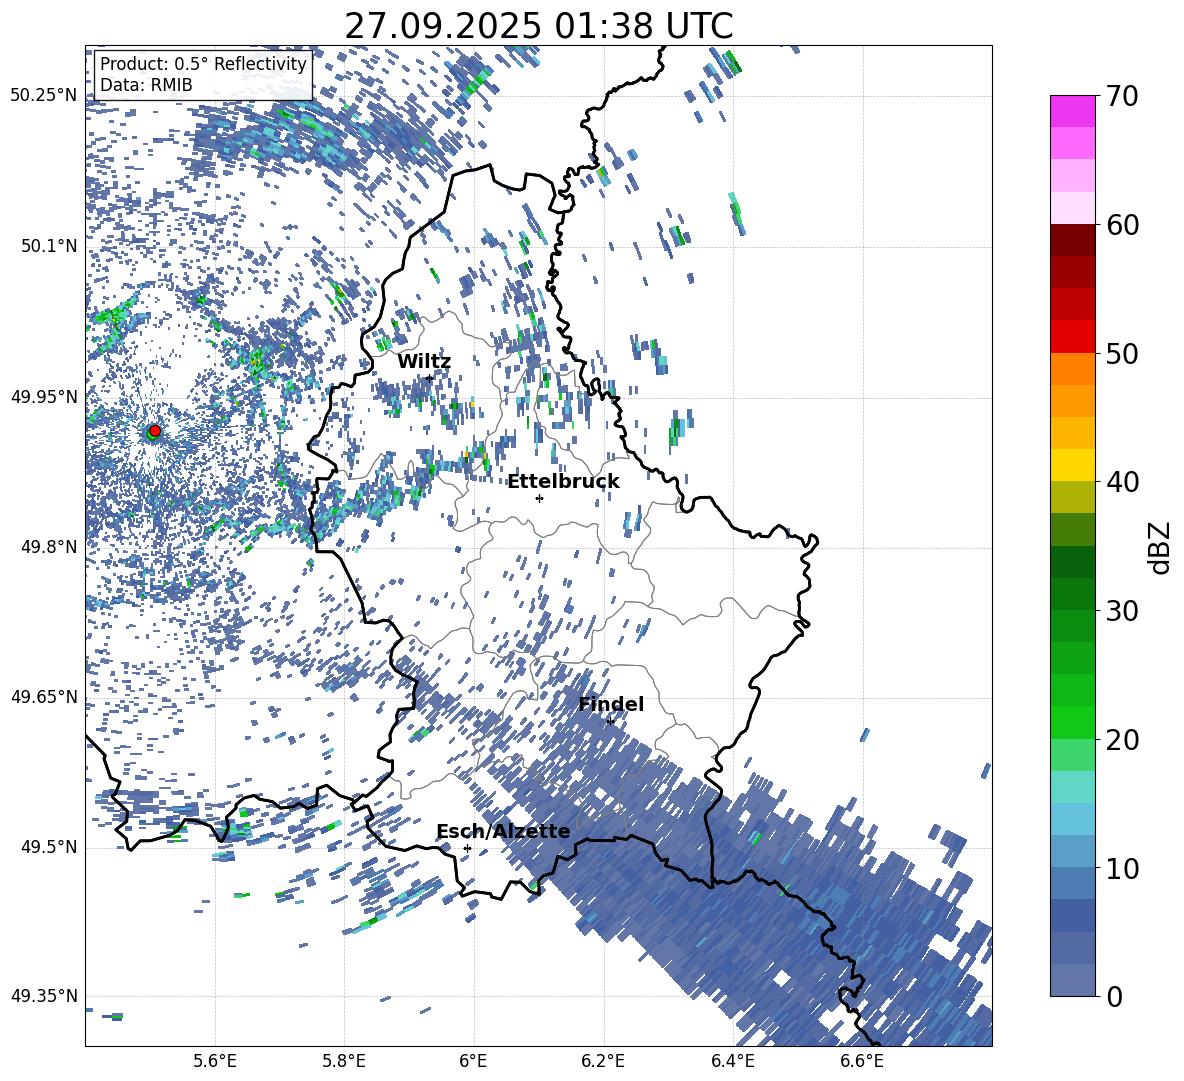Click the colorbar value 40
This screenshot has height=1081, width=1184.
tap(1122, 482)
